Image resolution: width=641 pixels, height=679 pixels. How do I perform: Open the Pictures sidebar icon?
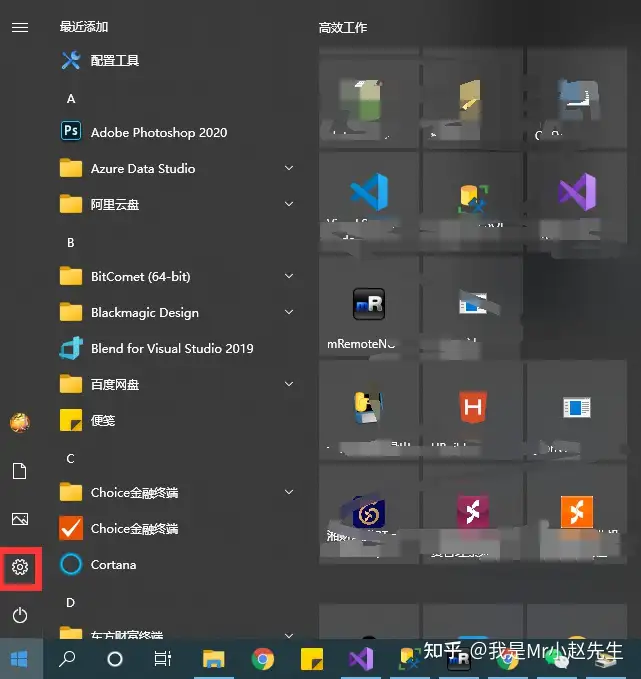click(20, 519)
